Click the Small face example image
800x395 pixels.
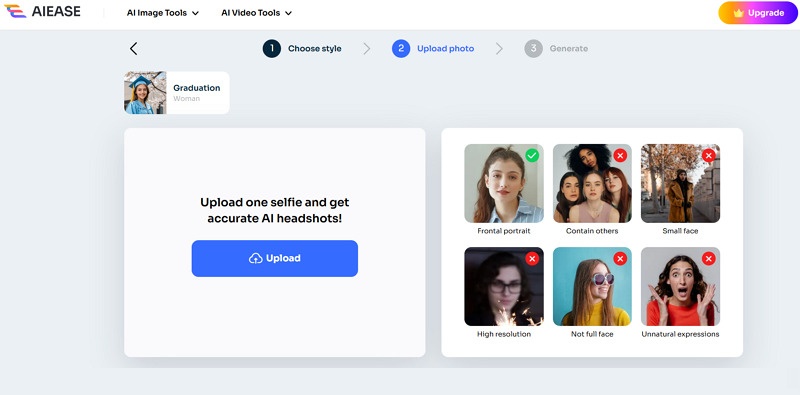tap(680, 183)
